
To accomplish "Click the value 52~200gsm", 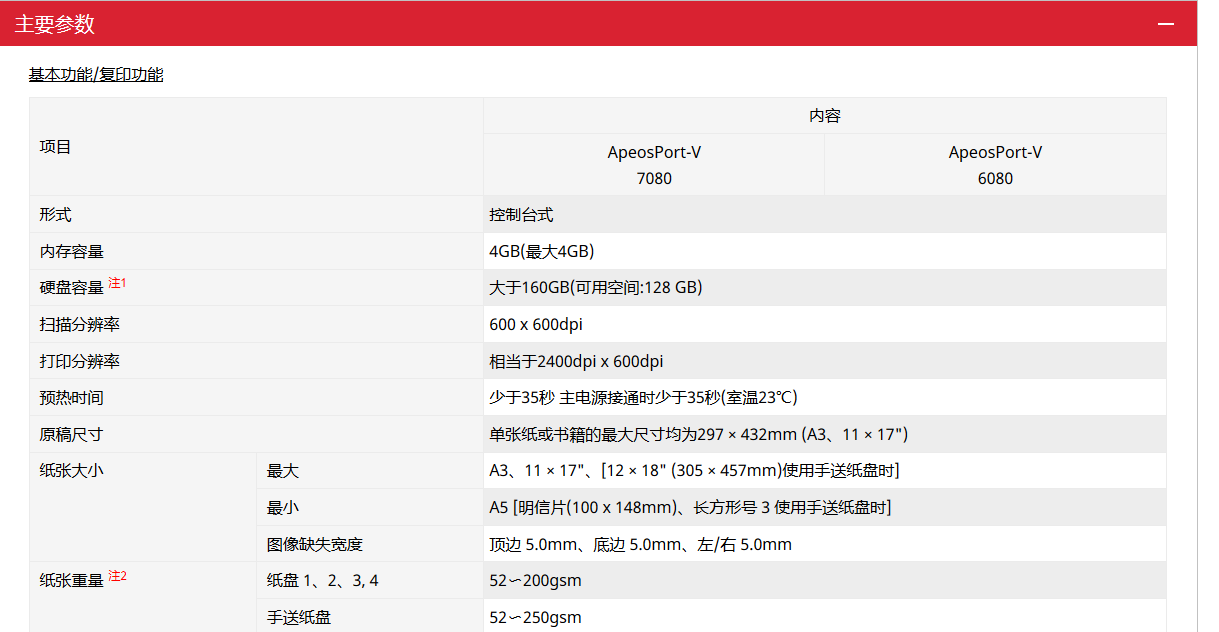I will 535,581.
